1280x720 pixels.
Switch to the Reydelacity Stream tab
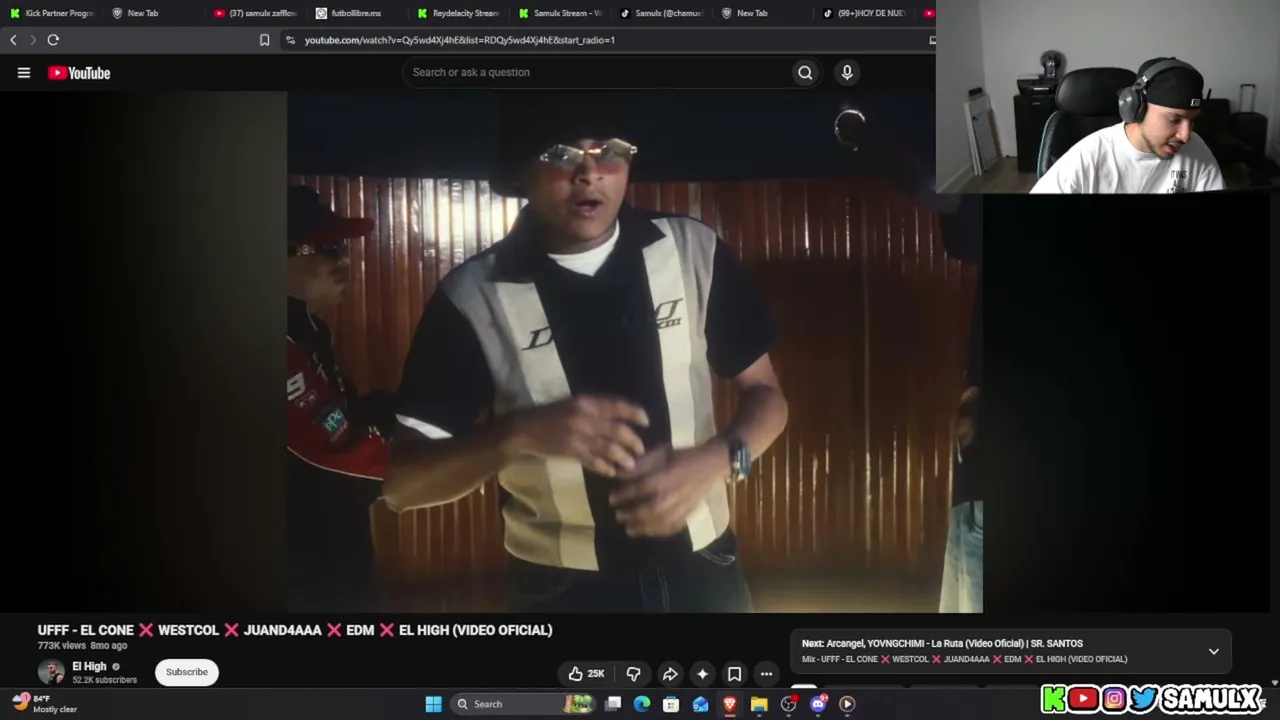tap(458, 13)
